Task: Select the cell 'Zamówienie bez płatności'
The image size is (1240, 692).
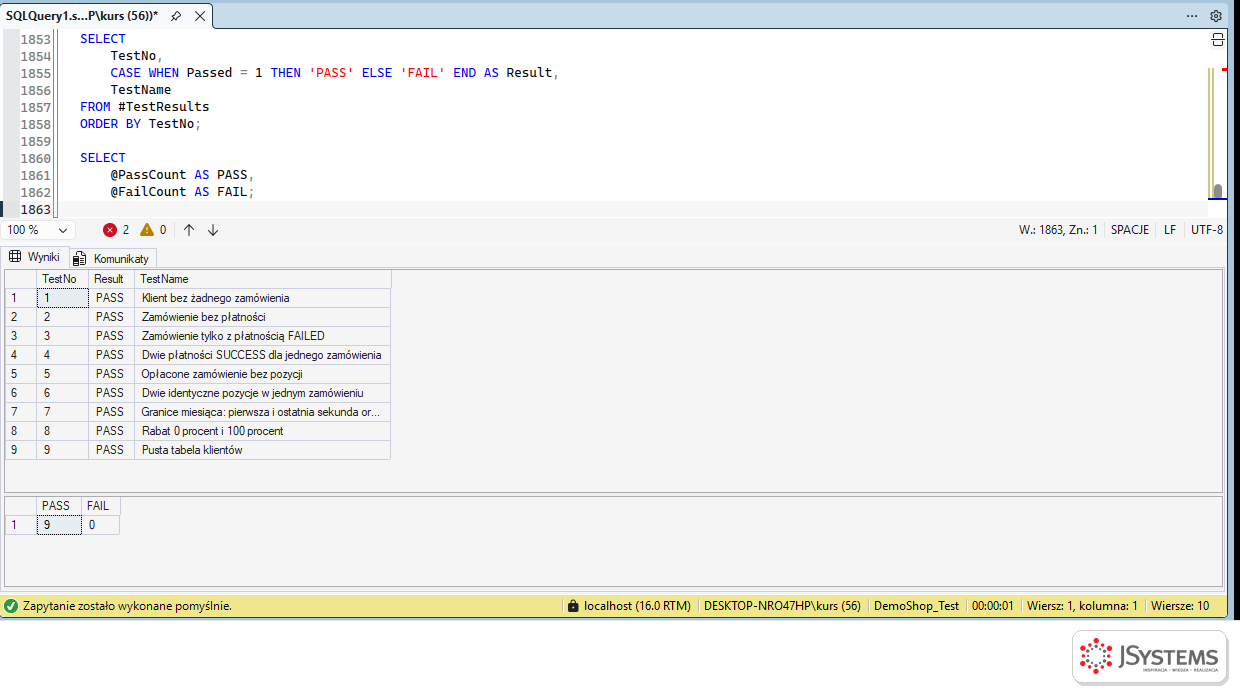Action: [262, 317]
